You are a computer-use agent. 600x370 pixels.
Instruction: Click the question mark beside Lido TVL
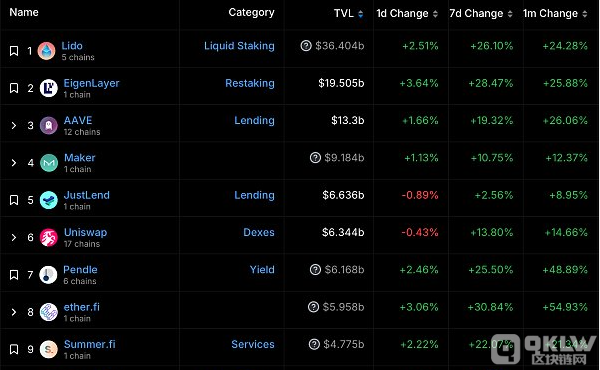tap(306, 46)
